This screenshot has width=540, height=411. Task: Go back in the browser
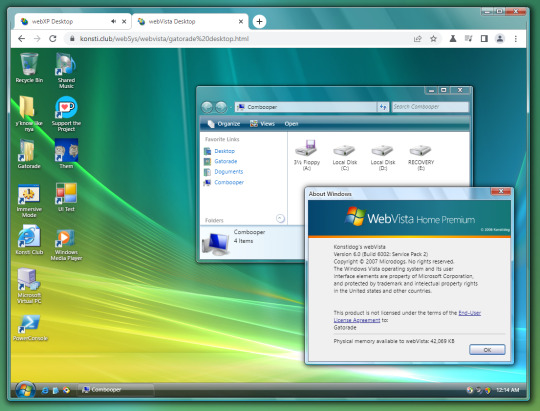pos(21,39)
